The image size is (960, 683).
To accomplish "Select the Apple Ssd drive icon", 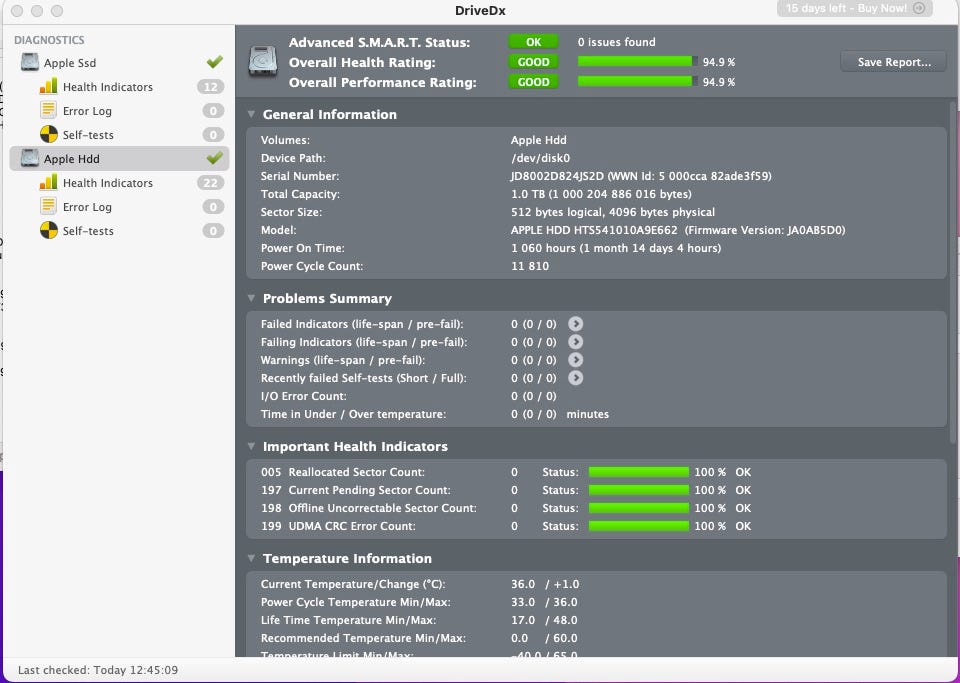I will coord(30,63).
